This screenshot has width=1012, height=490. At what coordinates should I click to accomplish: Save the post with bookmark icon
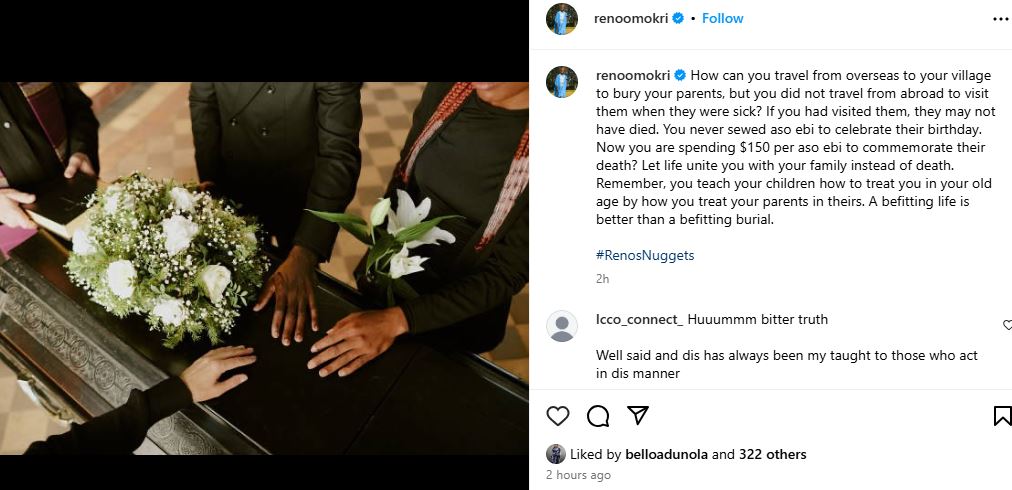tap(1002, 416)
